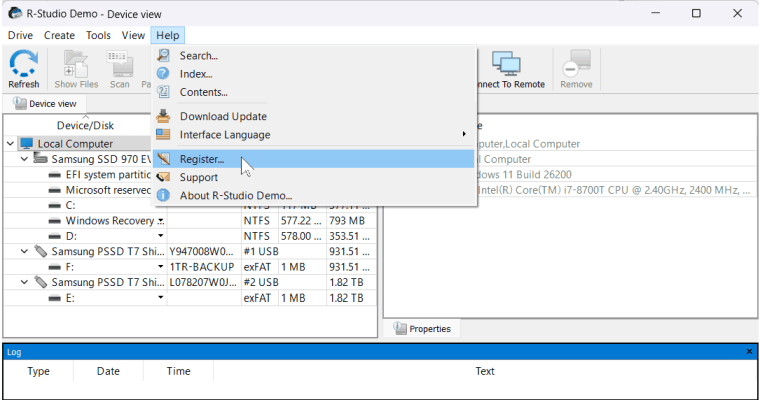
Task: Click the Log Text column header
Action: point(485,371)
